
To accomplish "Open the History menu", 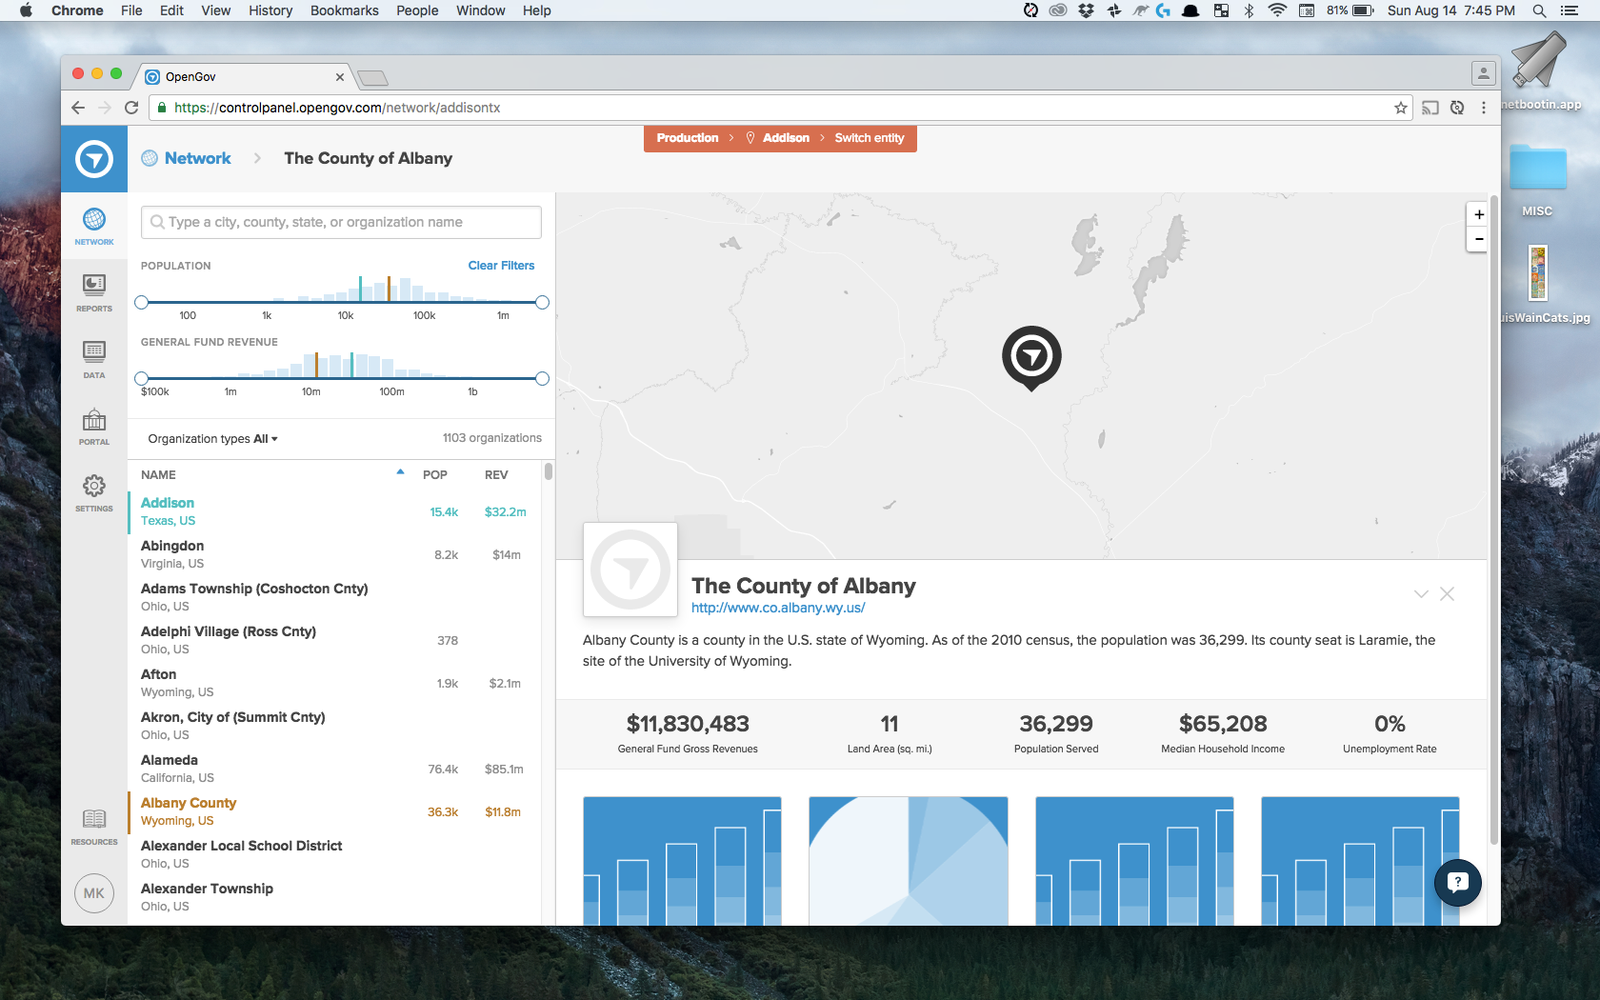I will pyautogui.click(x=270, y=10).
